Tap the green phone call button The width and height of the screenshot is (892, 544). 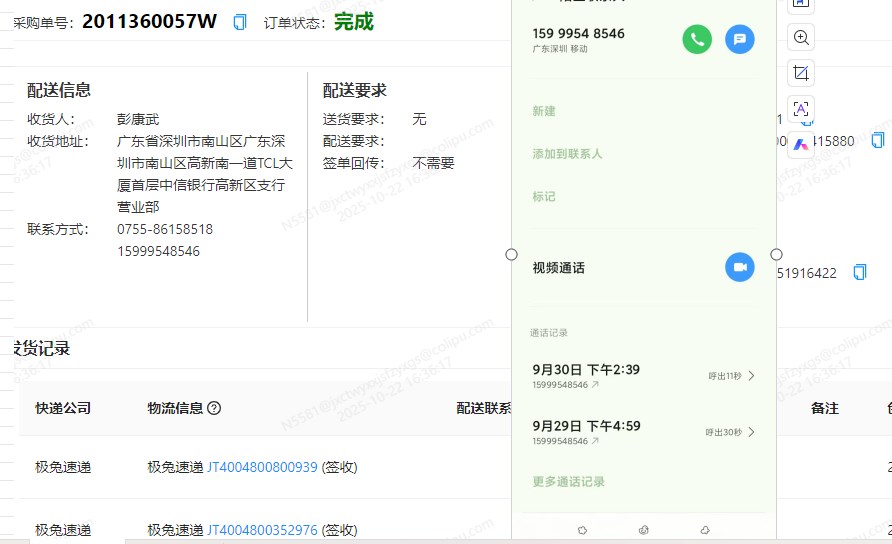[x=697, y=40]
